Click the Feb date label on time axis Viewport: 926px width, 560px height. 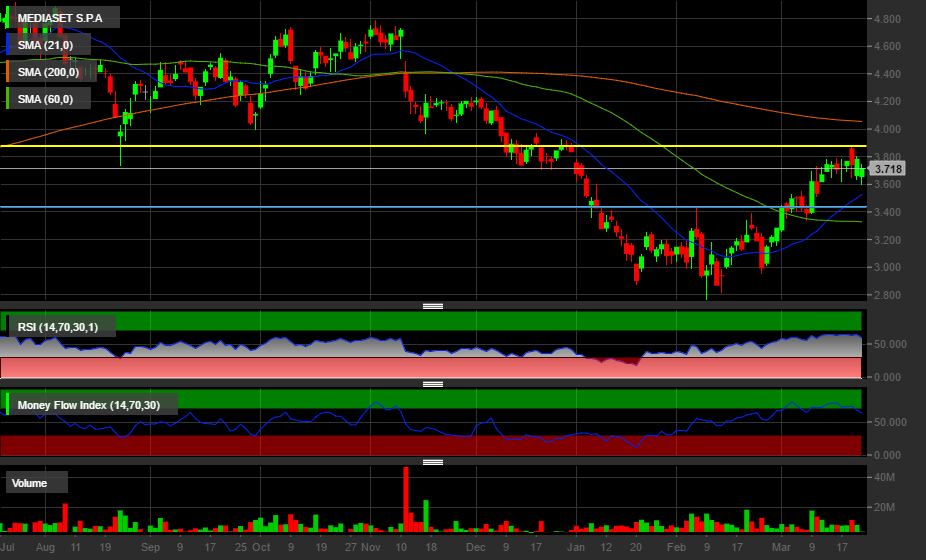[x=676, y=547]
